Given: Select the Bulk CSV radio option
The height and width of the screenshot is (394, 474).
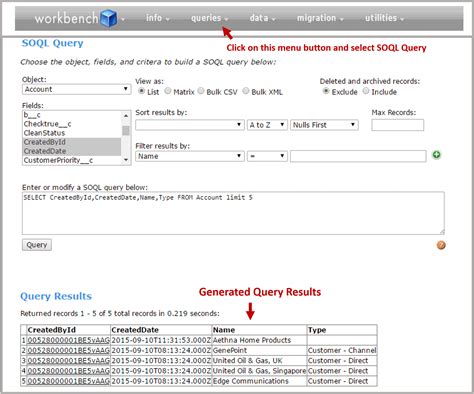Looking at the screenshot, I should pos(201,90).
